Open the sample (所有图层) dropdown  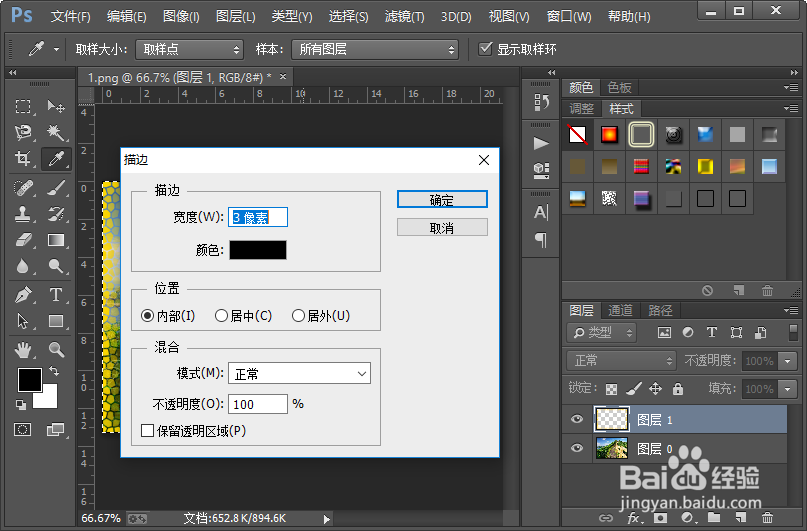pos(375,49)
